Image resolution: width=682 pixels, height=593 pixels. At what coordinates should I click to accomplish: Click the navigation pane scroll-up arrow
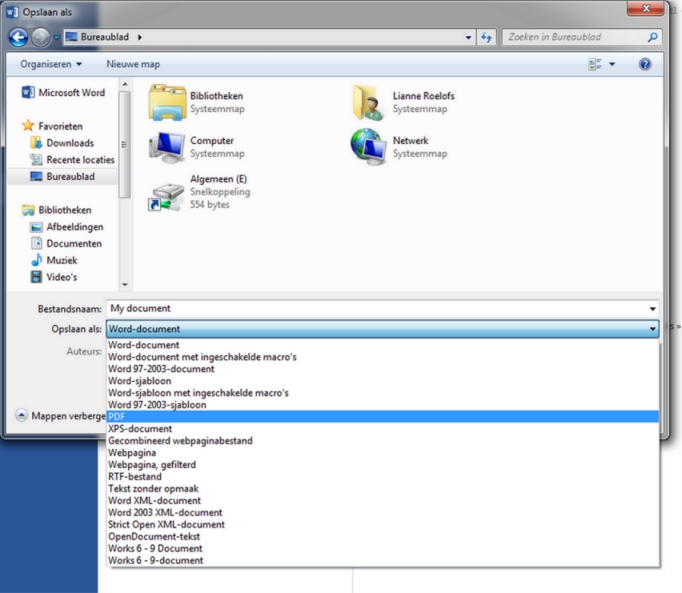pyautogui.click(x=125, y=84)
